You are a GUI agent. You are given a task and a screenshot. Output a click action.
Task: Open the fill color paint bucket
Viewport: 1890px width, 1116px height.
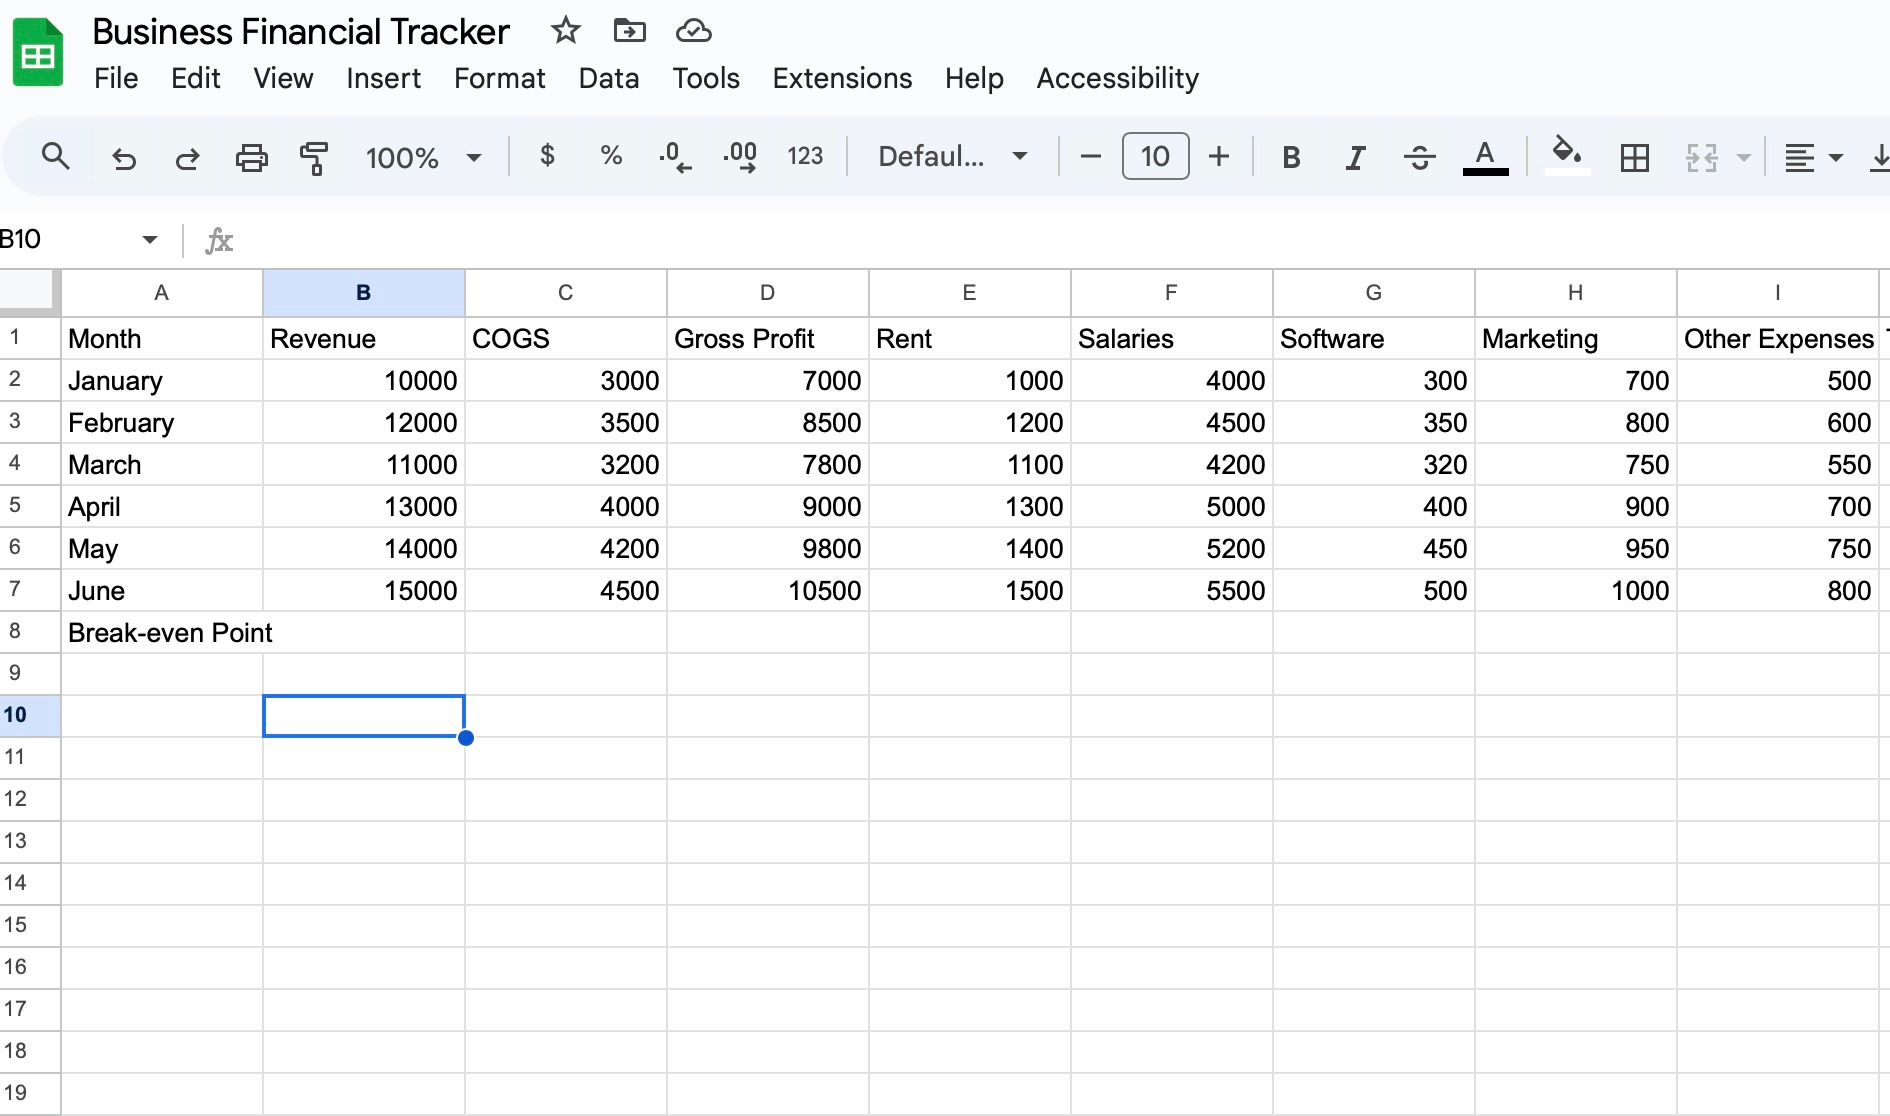pyautogui.click(x=1567, y=155)
